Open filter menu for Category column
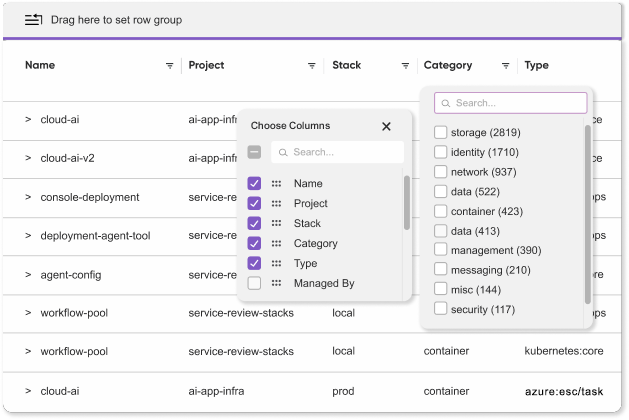Viewport: 629px width, 420px height. click(506, 65)
